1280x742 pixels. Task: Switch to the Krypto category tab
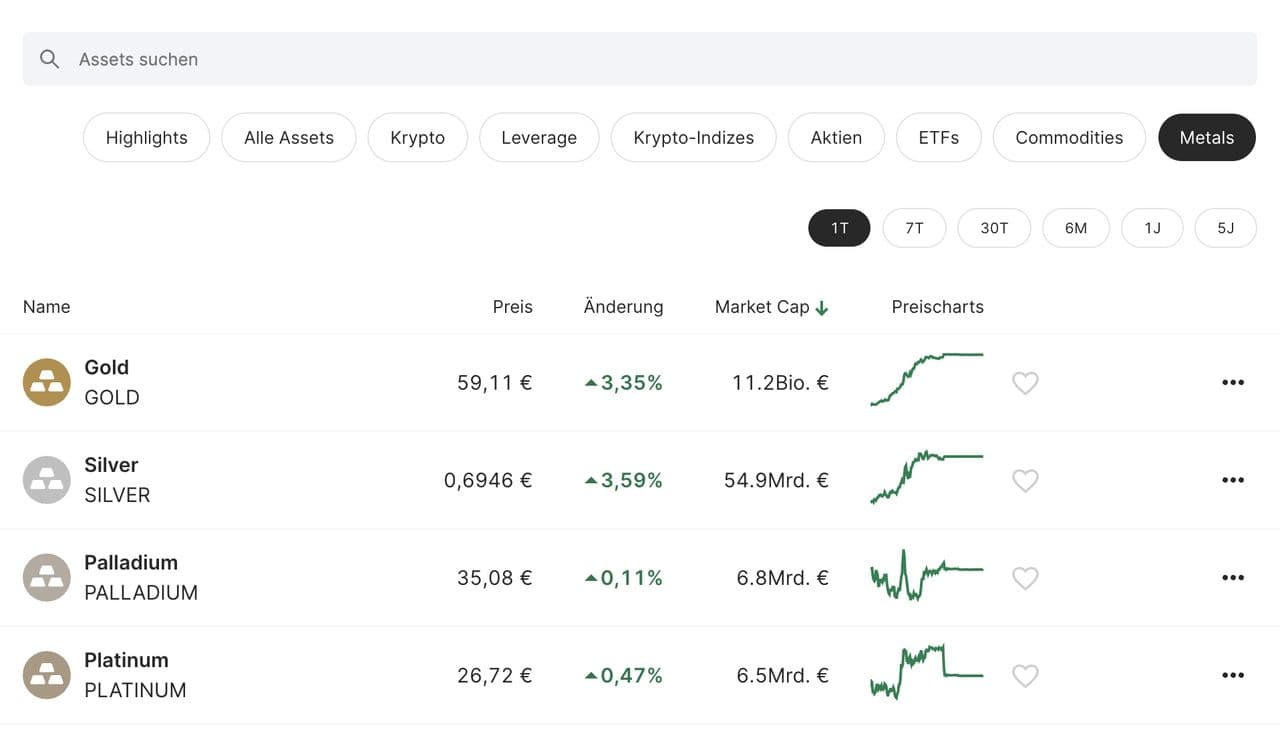pyautogui.click(x=417, y=138)
